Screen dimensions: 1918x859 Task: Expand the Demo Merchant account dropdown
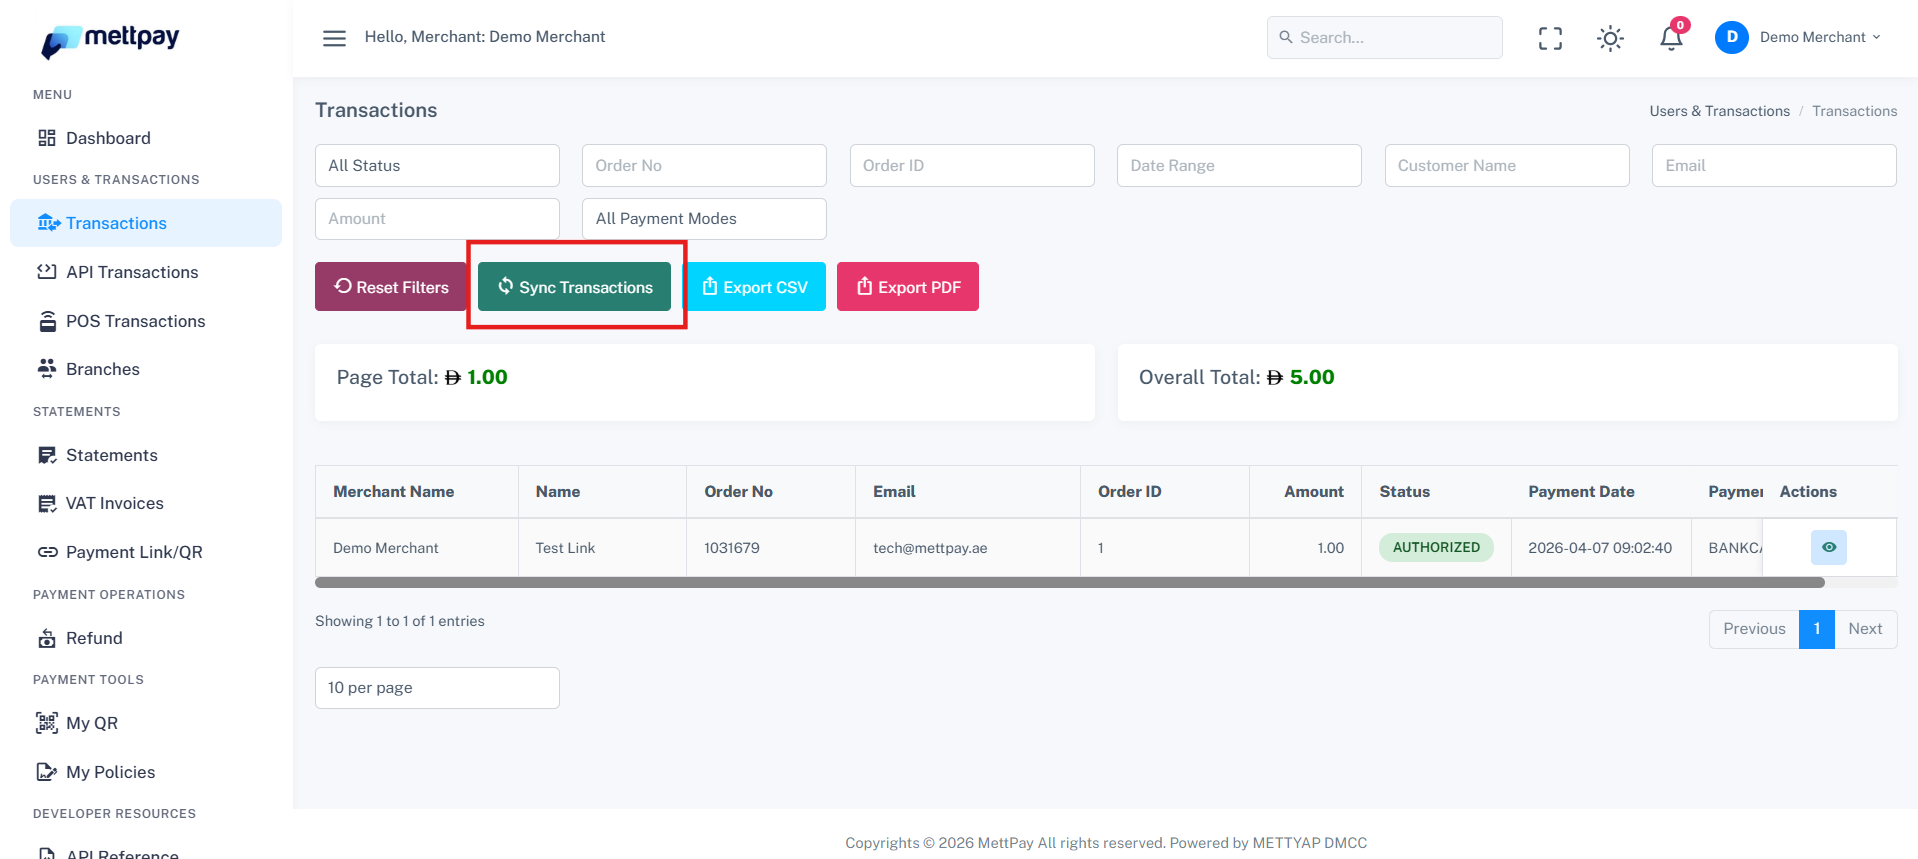coord(1820,37)
